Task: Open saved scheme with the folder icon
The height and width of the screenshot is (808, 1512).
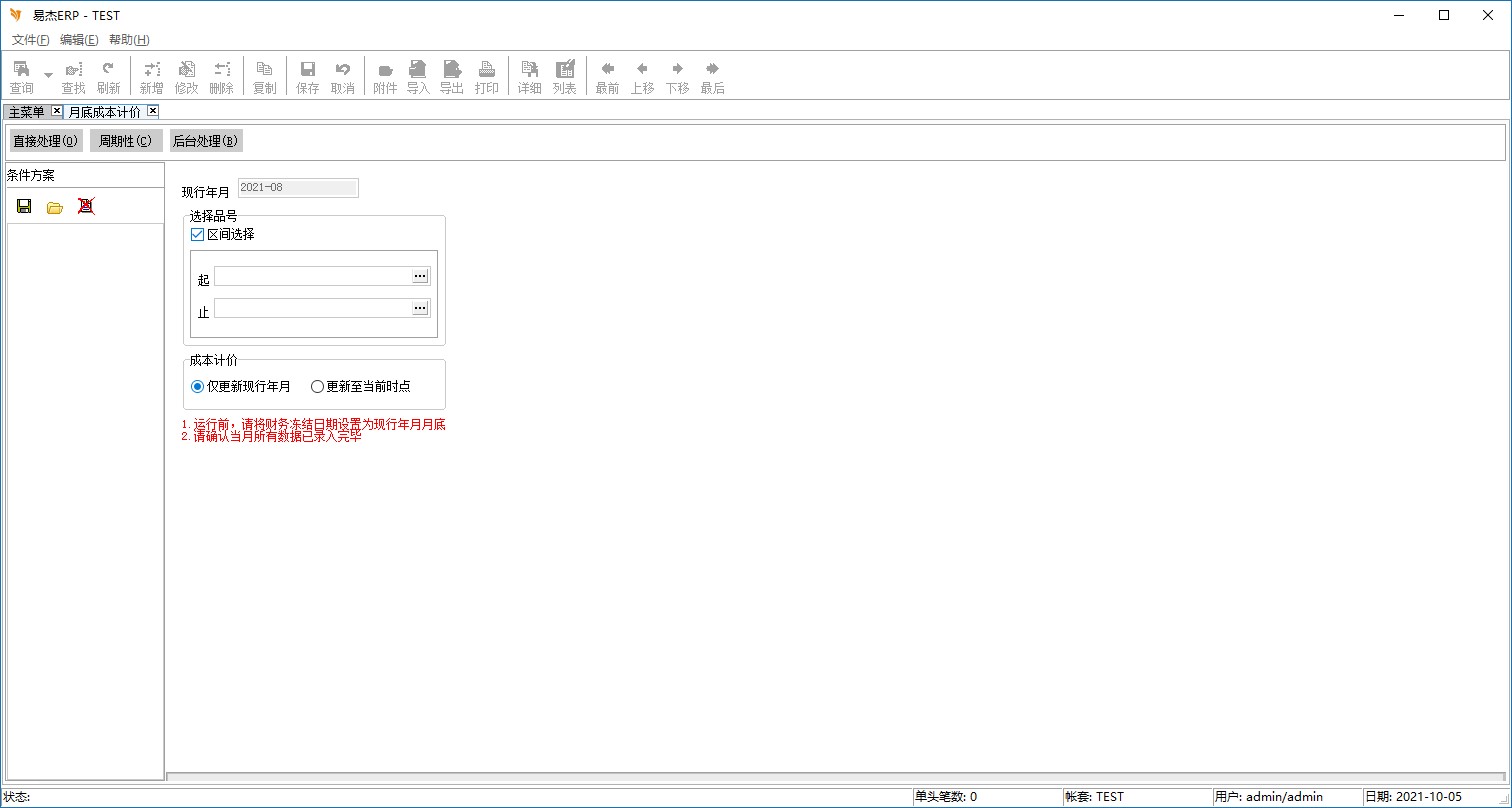Action: tap(55, 207)
